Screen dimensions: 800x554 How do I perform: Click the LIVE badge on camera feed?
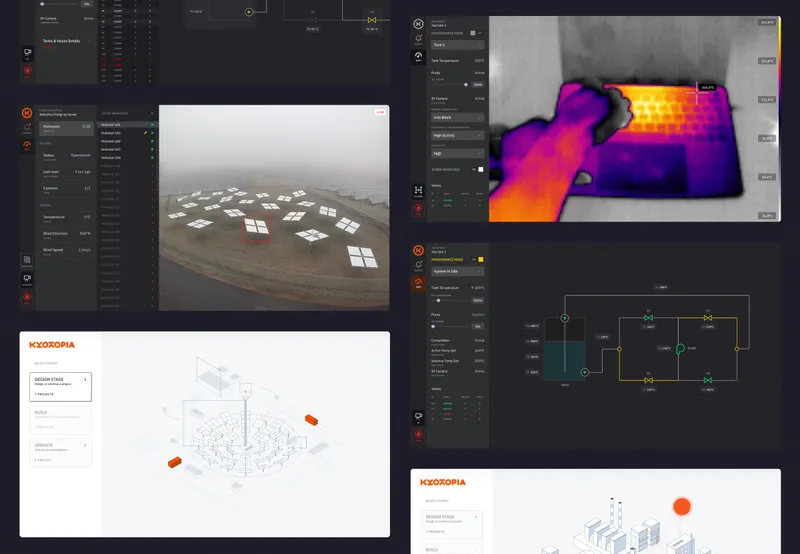pos(380,112)
